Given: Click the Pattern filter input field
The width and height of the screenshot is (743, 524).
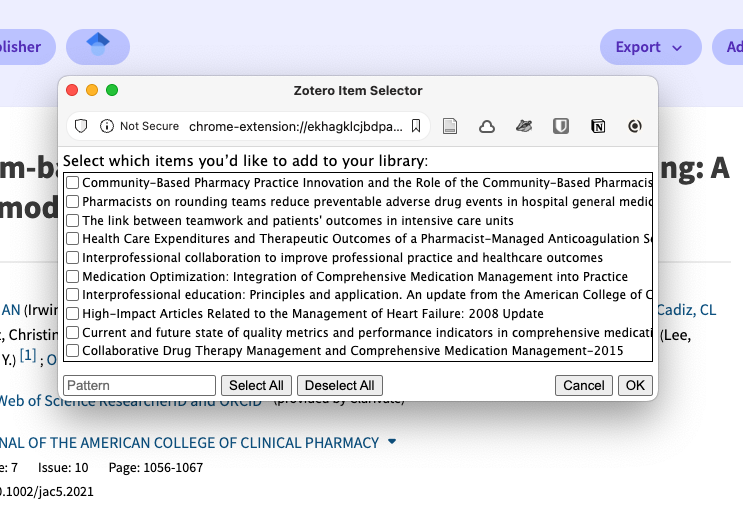Looking at the screenshot, I should coord(139,385).
